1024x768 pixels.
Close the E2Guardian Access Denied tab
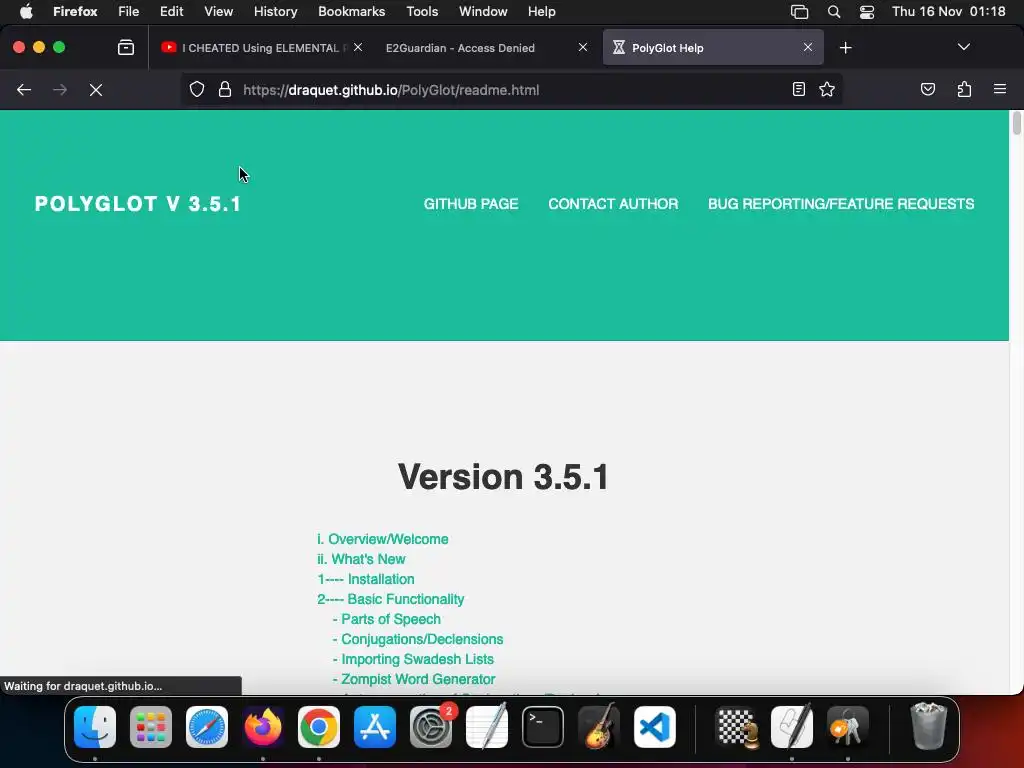coord(583,47)
